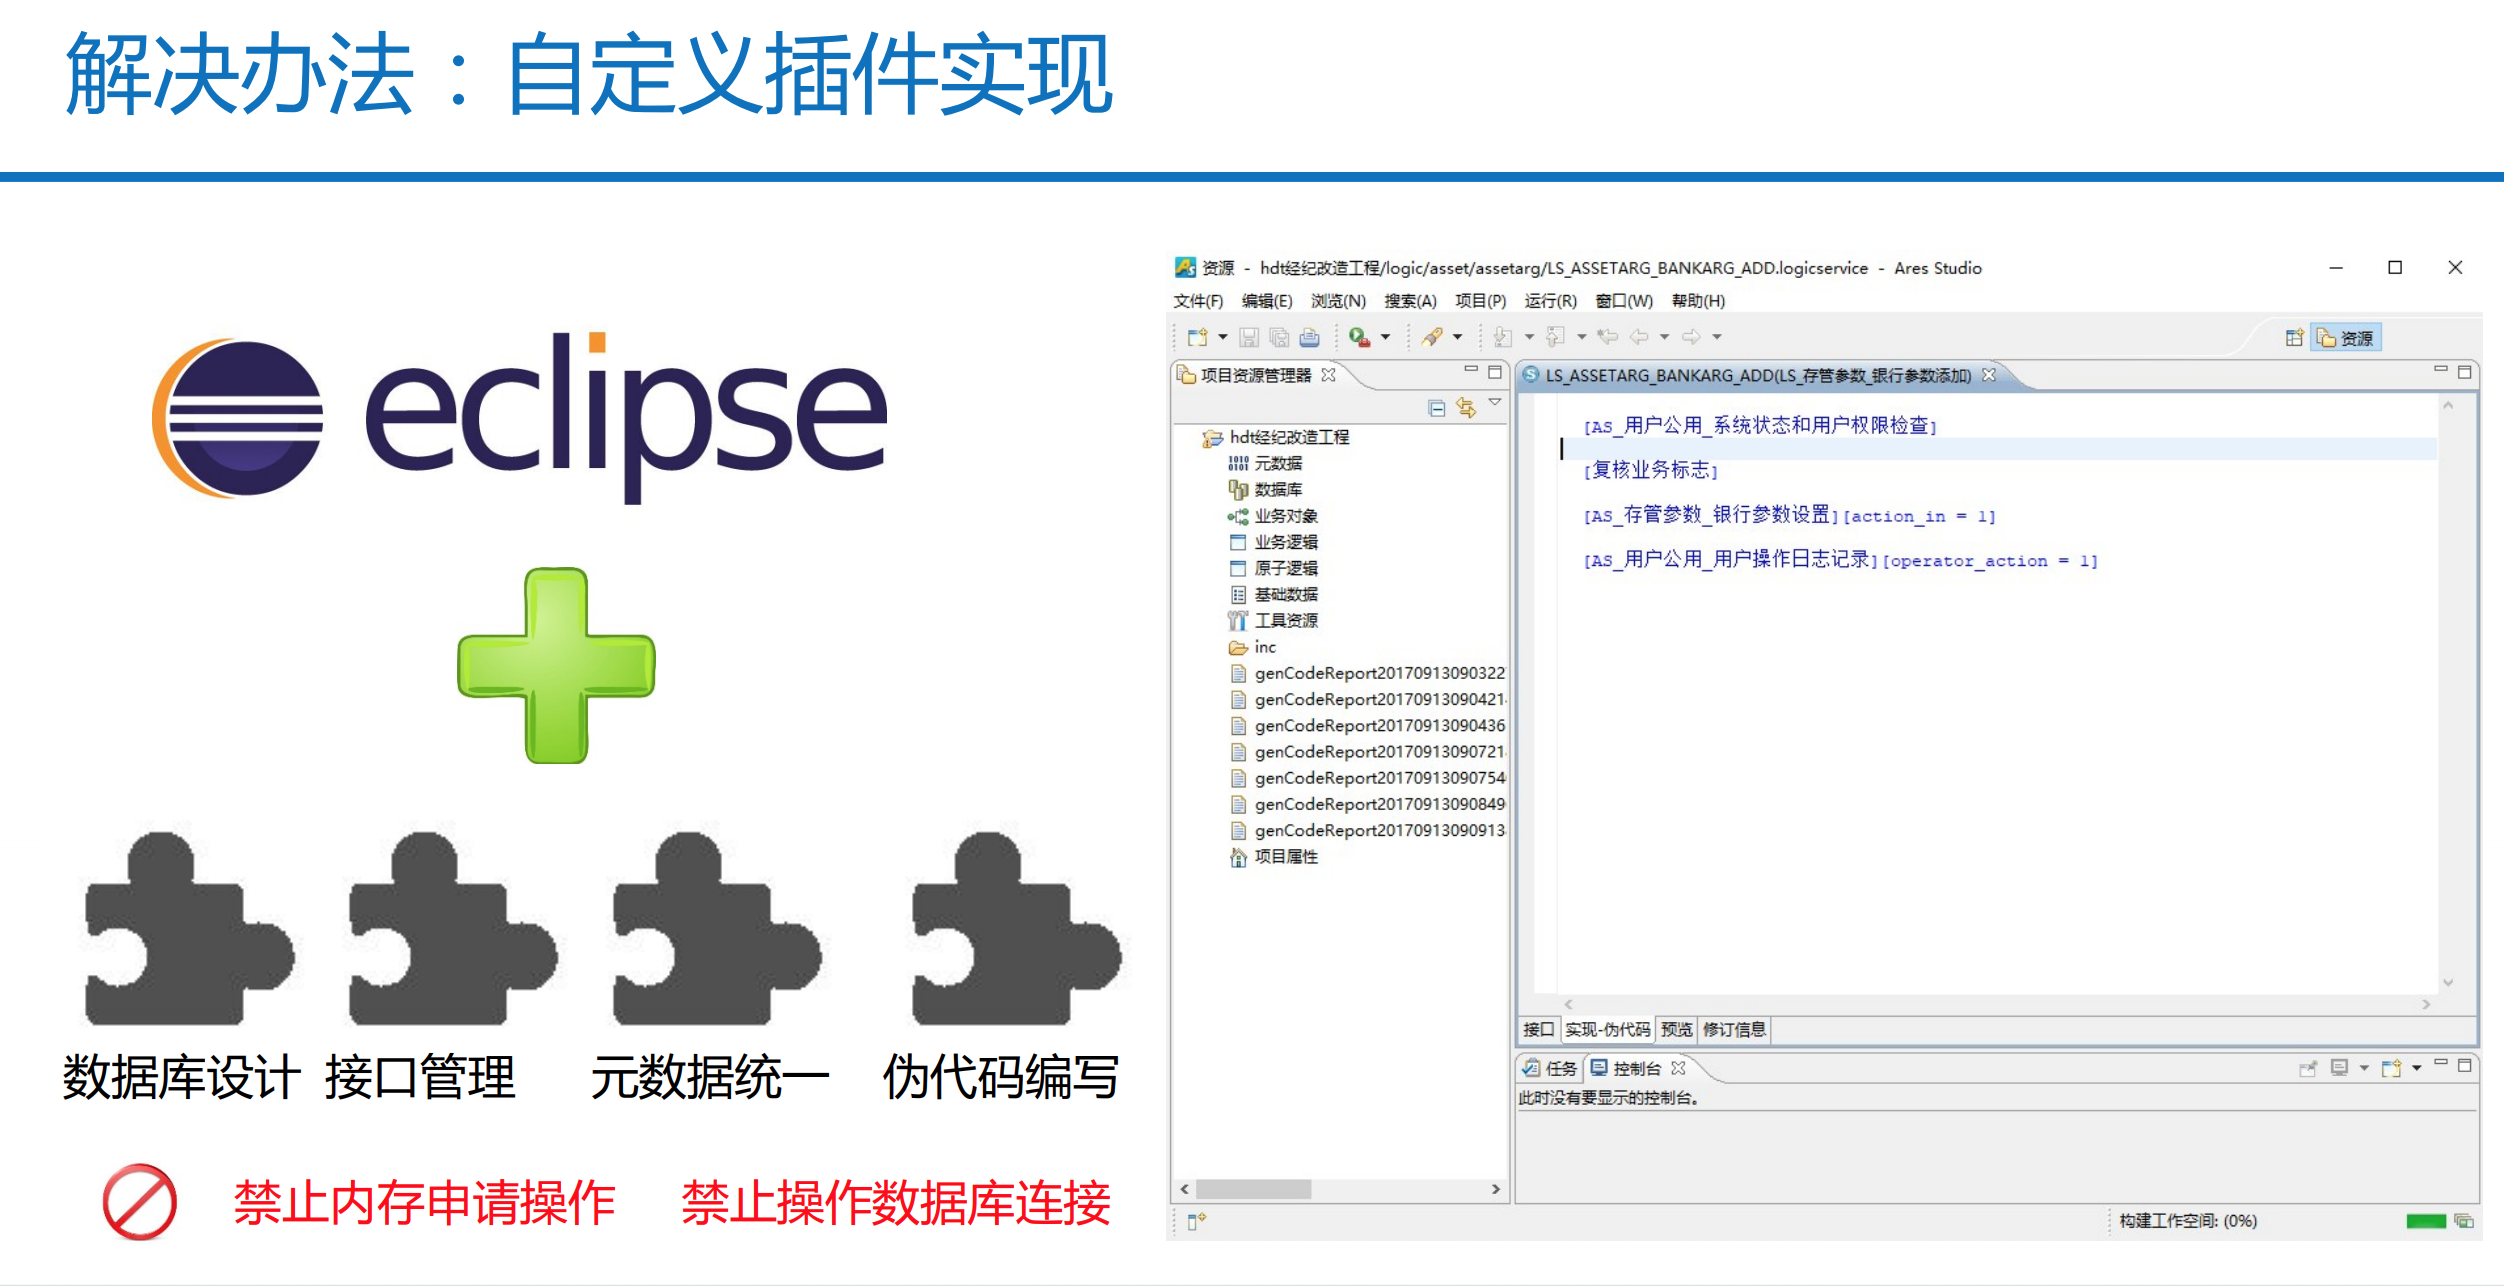Open the 窗口(W) menu
Viewport: 2504px width, 1286px height.
tap(1624, 301)
